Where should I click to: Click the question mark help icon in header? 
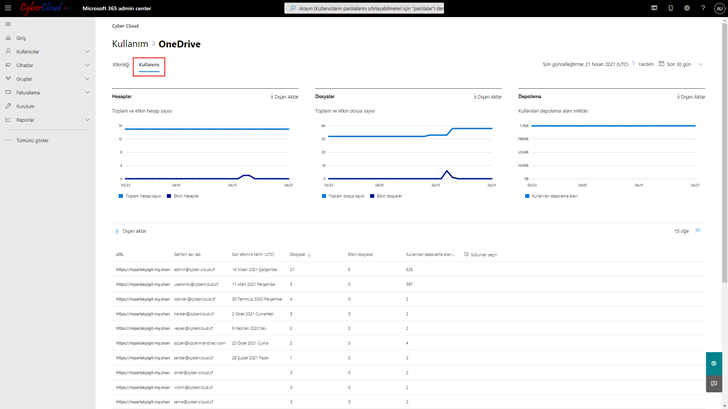point(703,8)
